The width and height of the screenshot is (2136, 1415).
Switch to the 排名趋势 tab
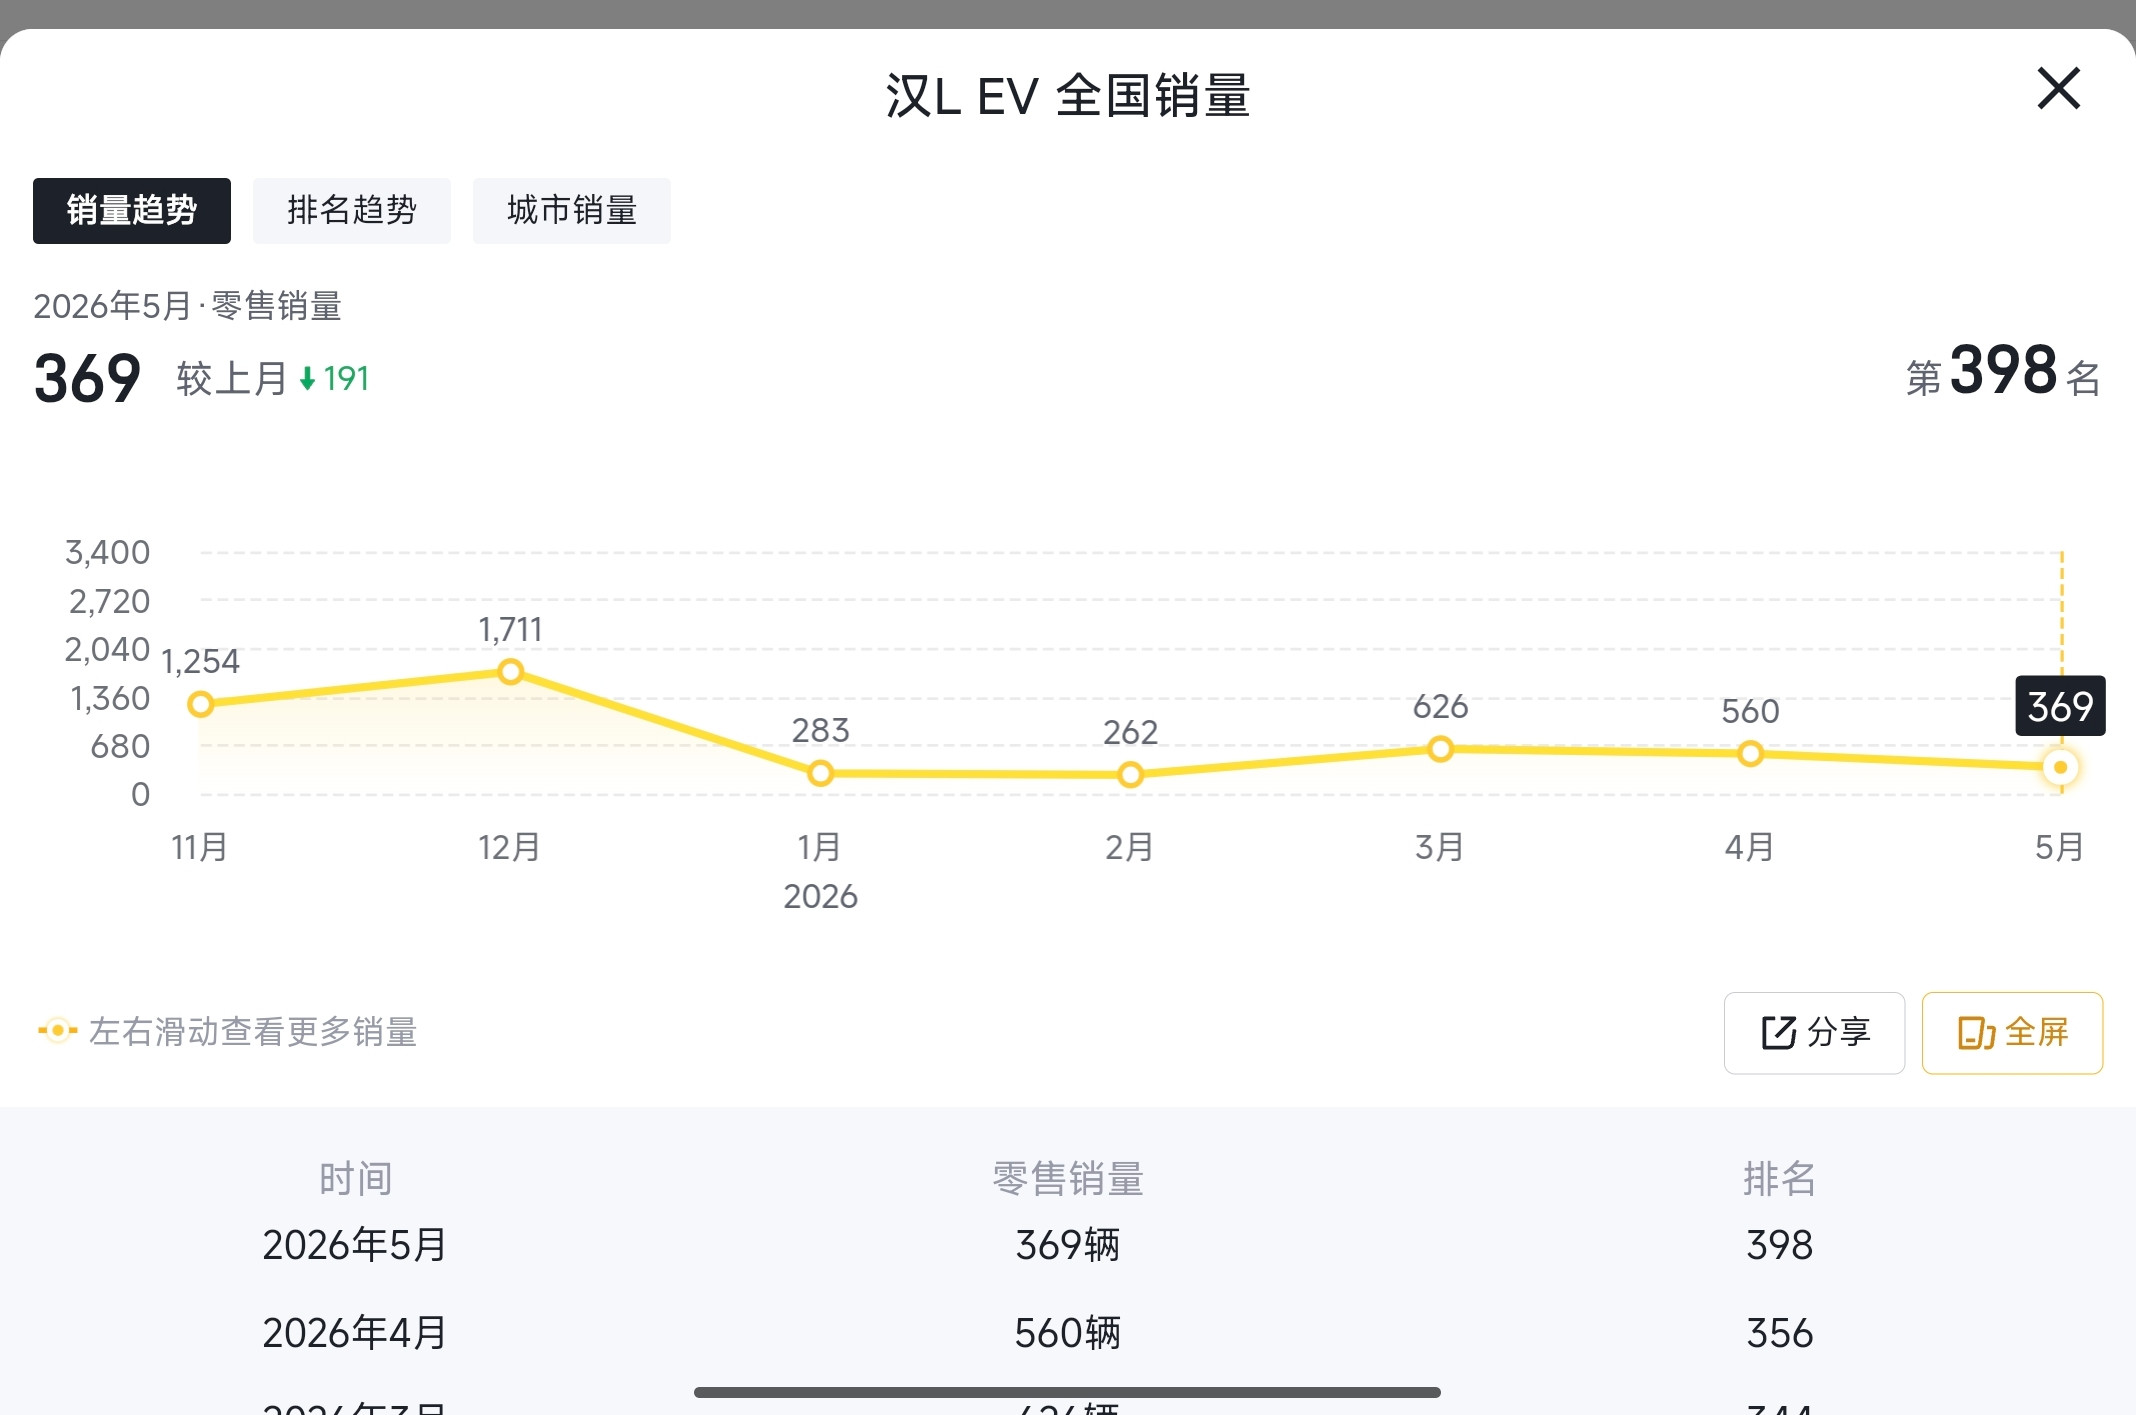click(352, 211)
